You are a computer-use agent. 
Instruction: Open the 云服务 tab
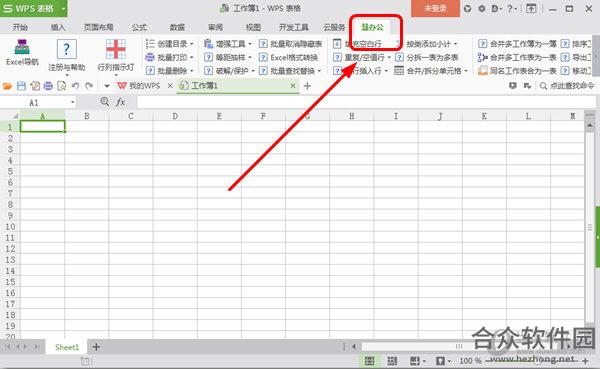tap(334, 27)
